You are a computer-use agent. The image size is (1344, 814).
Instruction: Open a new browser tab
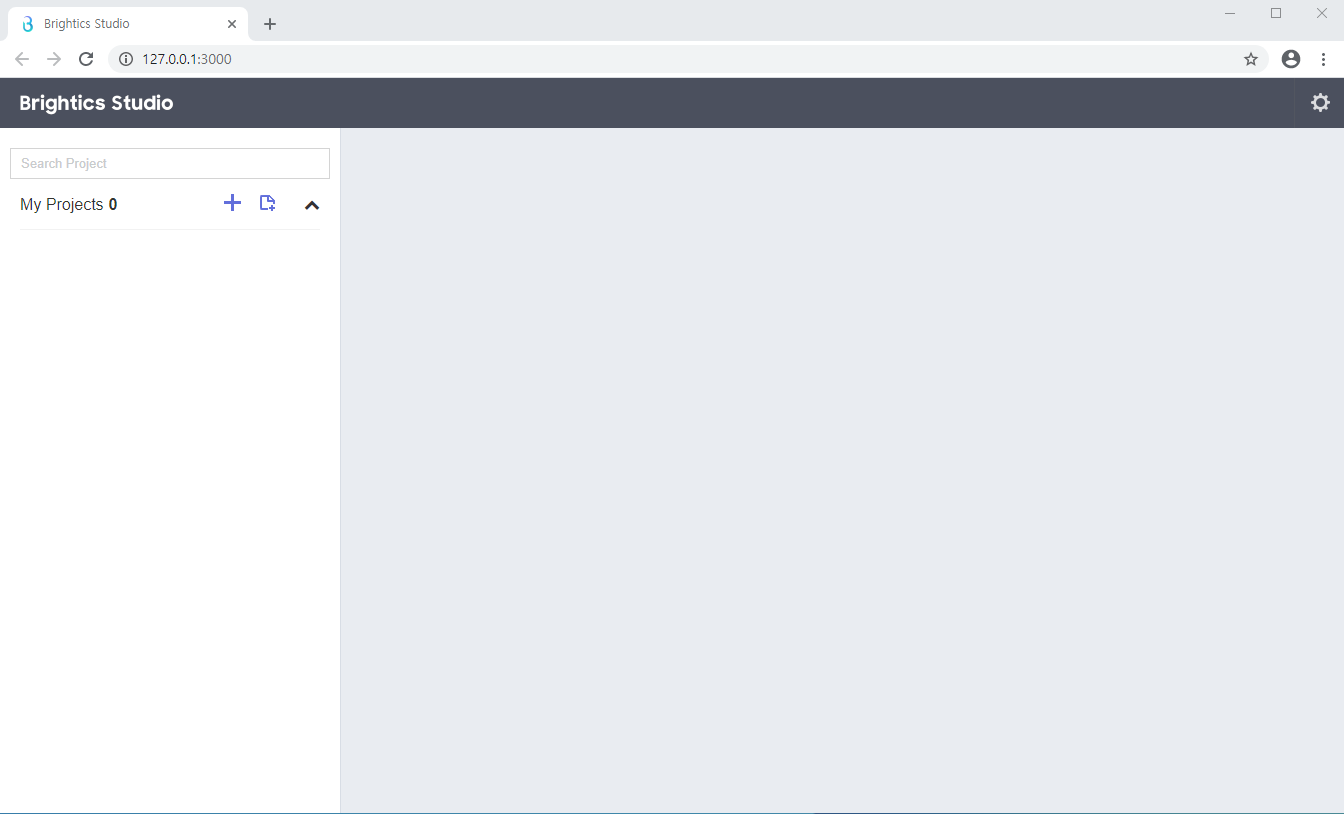(x=270, y=24)
